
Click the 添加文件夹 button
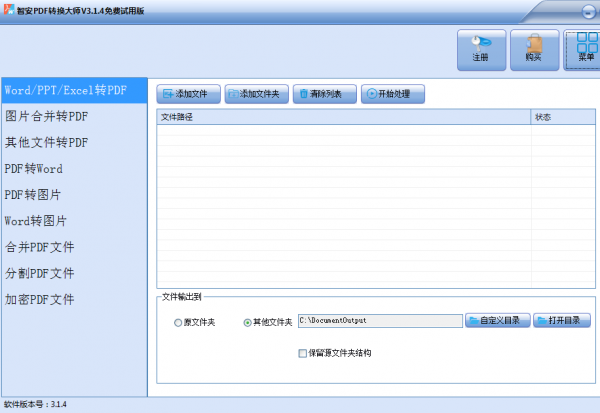256,94
